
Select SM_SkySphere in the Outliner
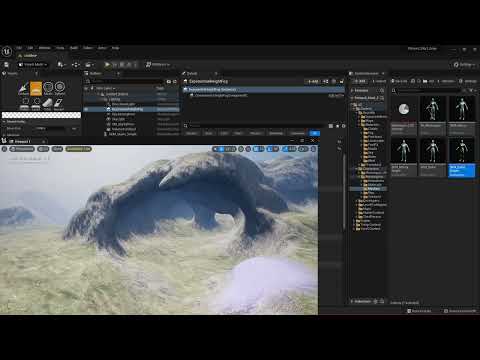(123, 124)
